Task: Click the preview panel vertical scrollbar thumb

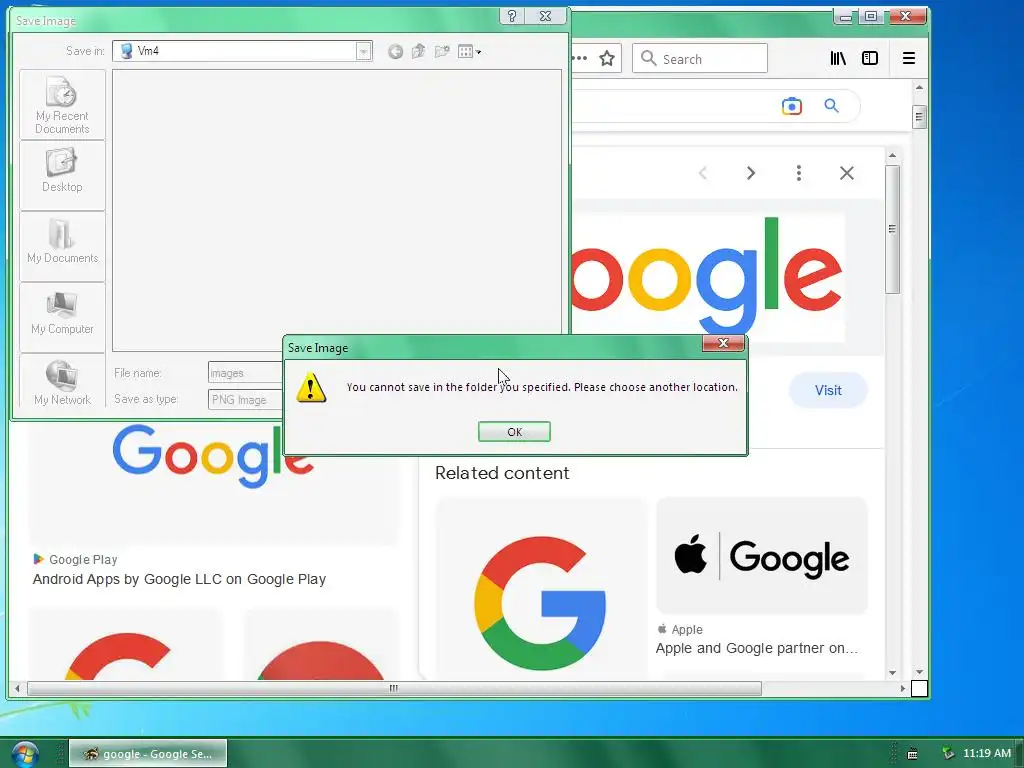Action: click(x=892, y=229)
